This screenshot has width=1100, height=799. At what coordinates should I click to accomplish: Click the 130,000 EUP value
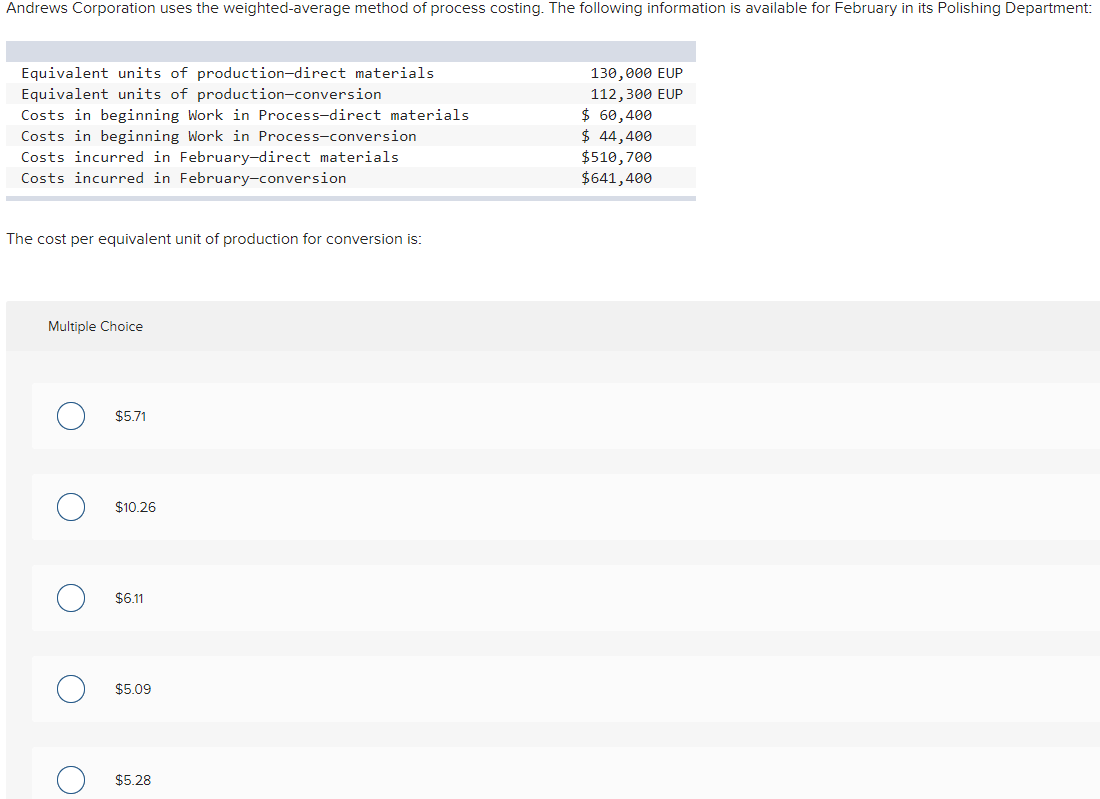[x=636, y=72]
